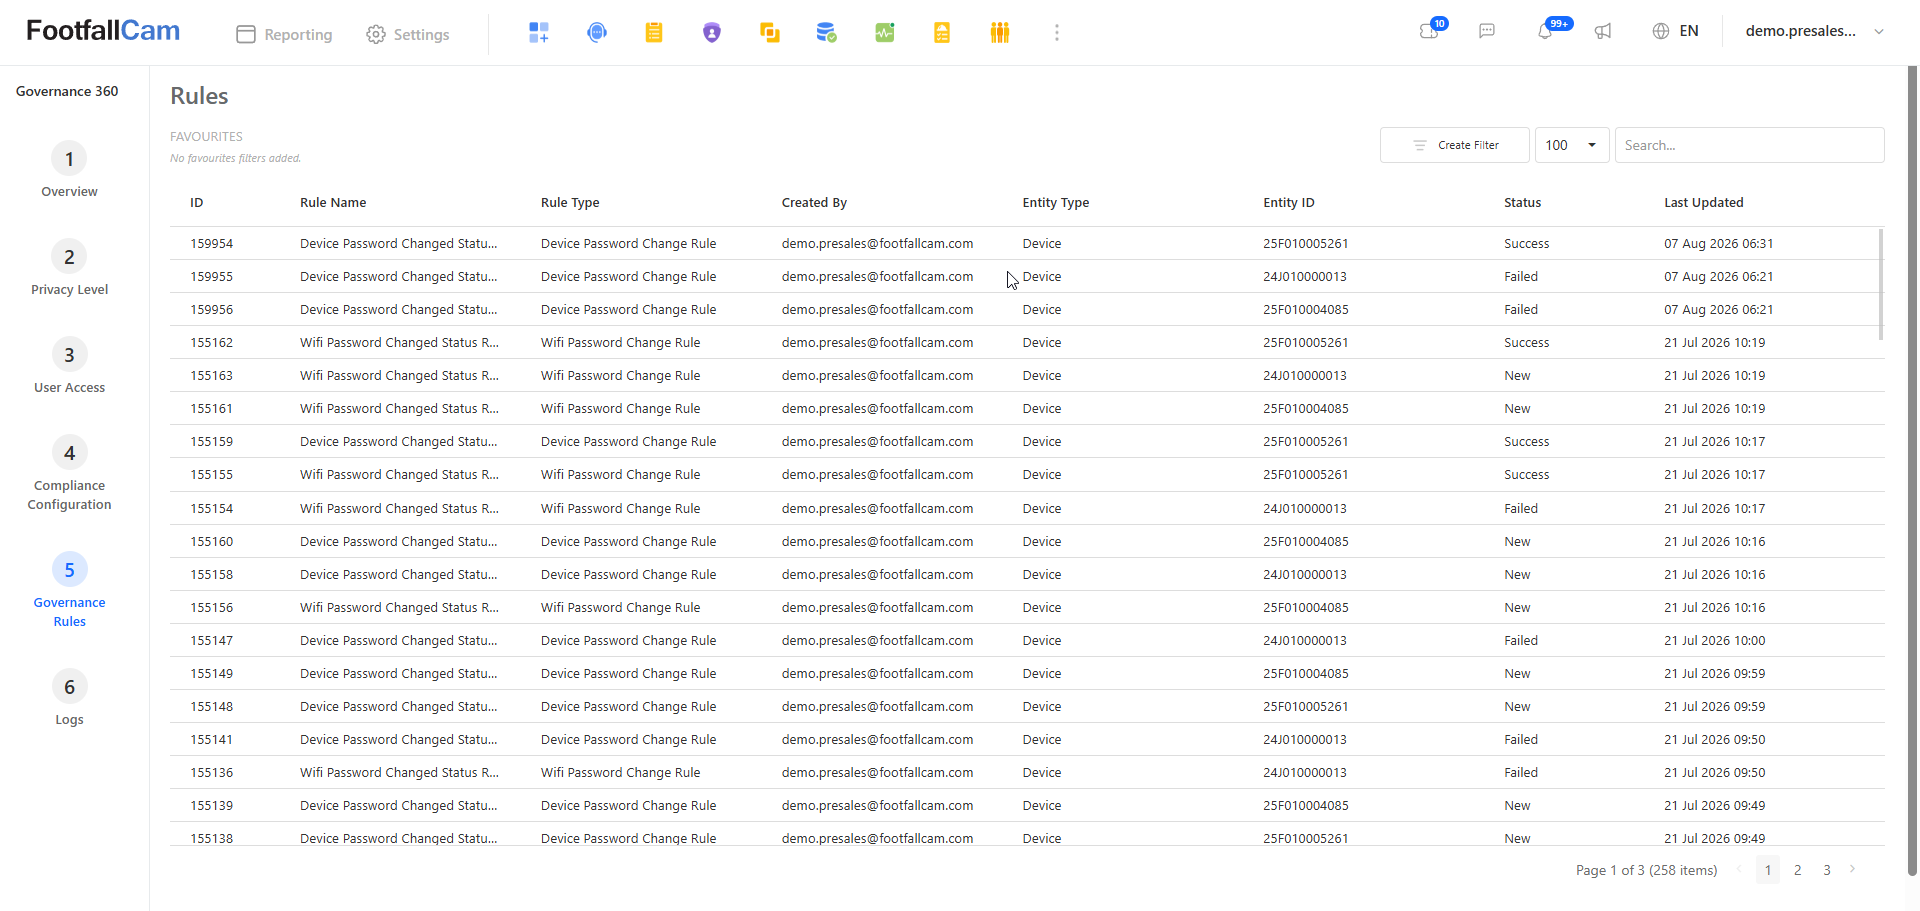Open the yellow notepad icon

pos(654,33)
